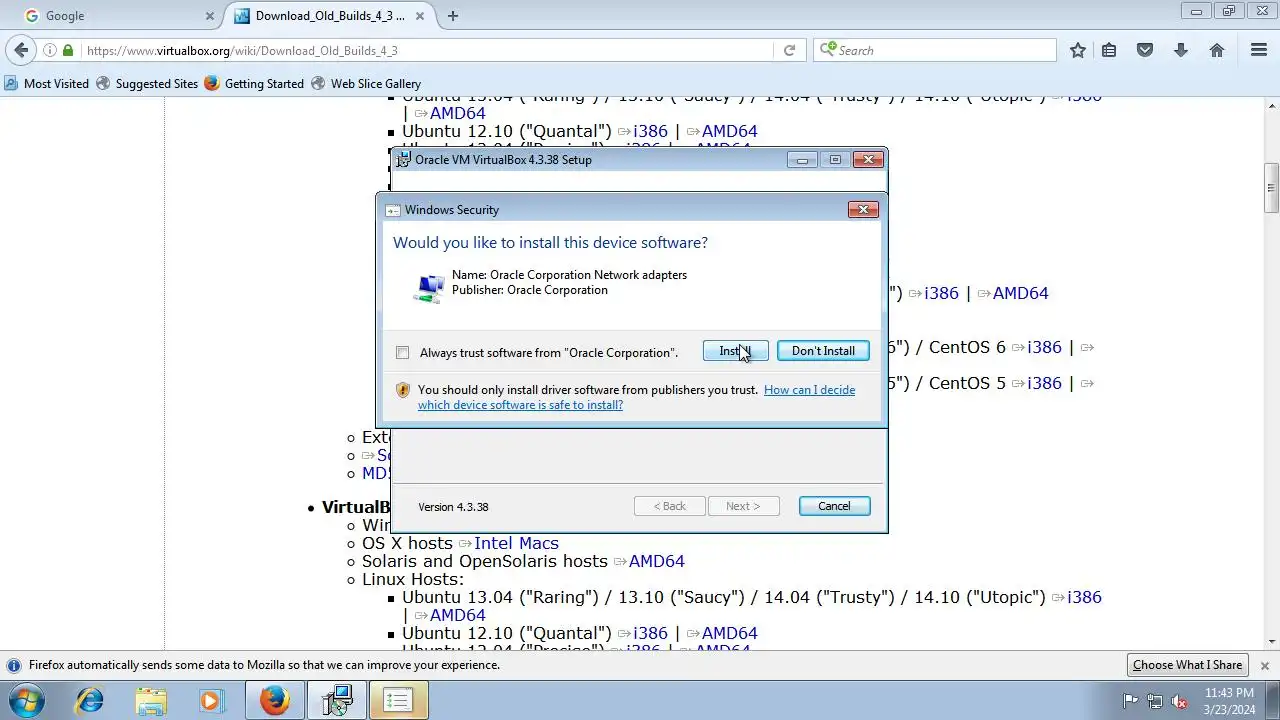The width and height of the screenshot is (1280, 720).
Task: Open Most Visited bookmarks folder
Action: point(47,84)
